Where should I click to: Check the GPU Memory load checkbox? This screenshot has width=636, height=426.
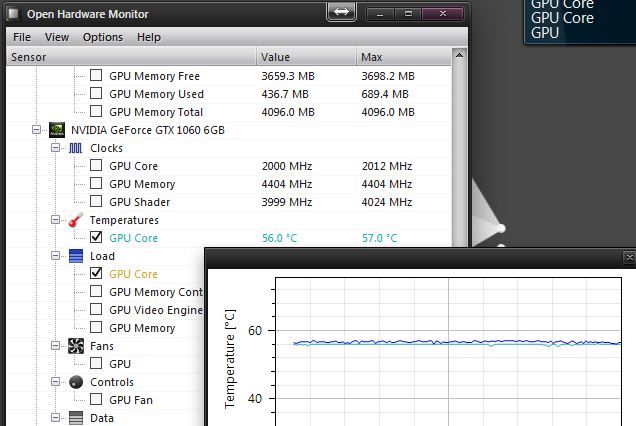click(96, 327)
